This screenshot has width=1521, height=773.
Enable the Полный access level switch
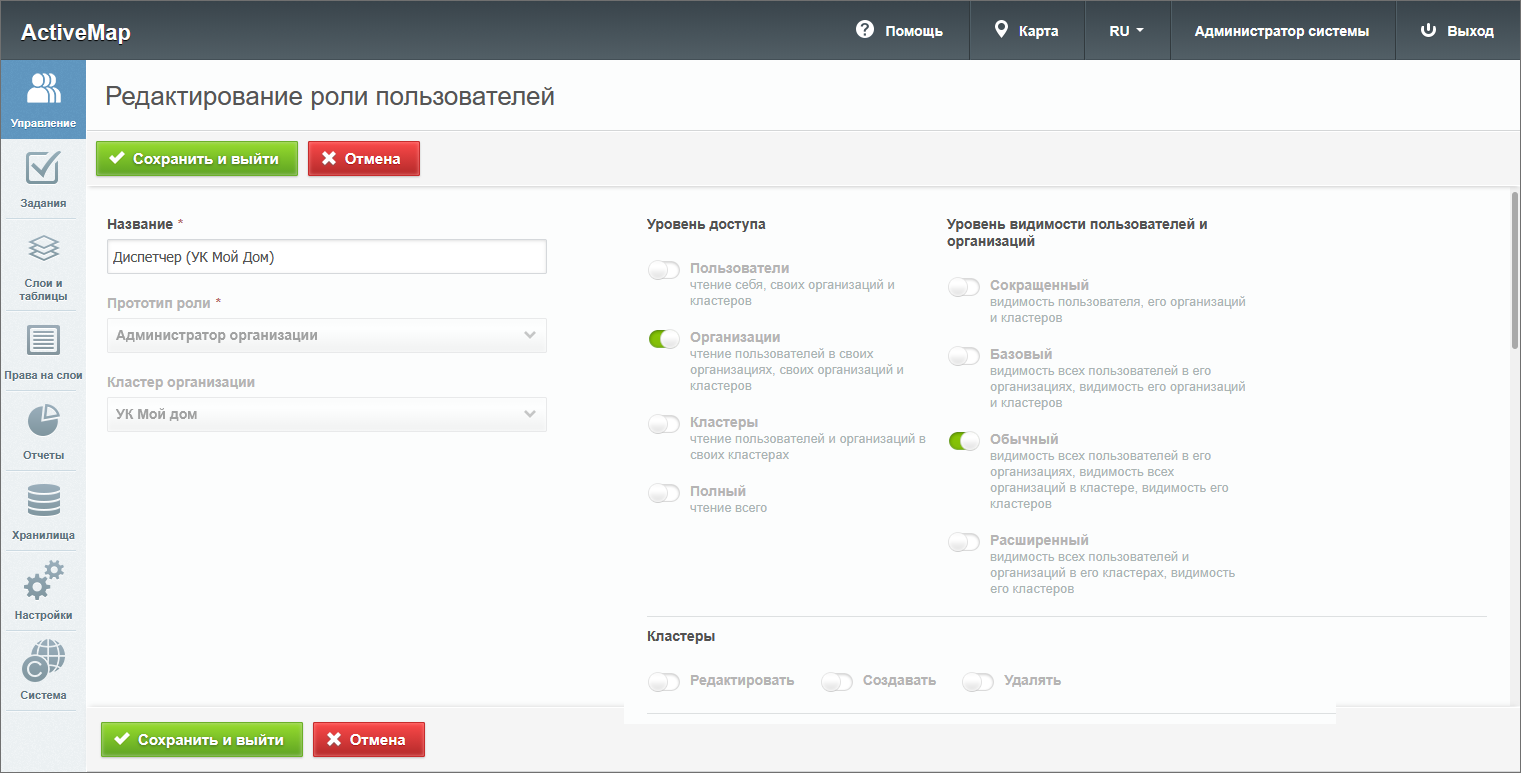[x=664, y=493]
